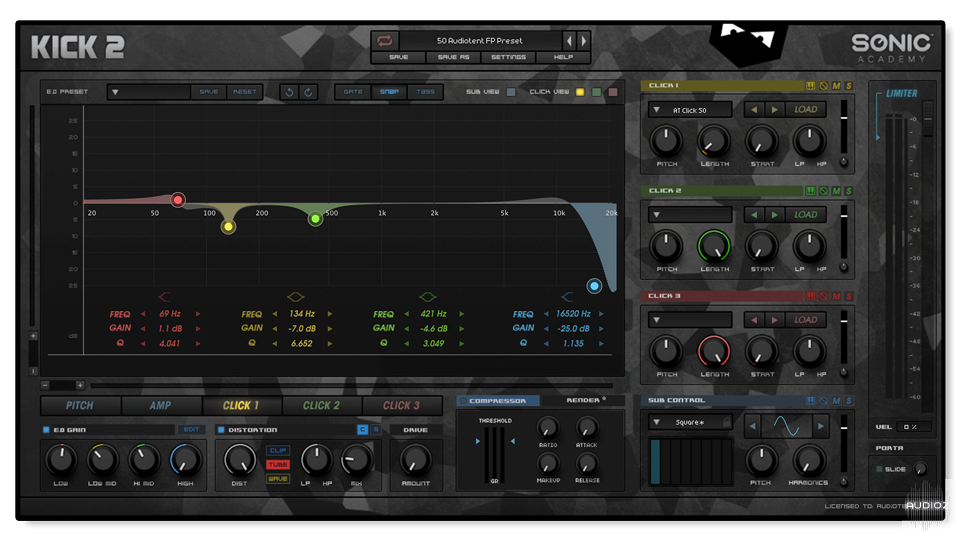Click the Compressor threshold meter
This screenshot has width=960, height=540.
(x=495, y=456)
